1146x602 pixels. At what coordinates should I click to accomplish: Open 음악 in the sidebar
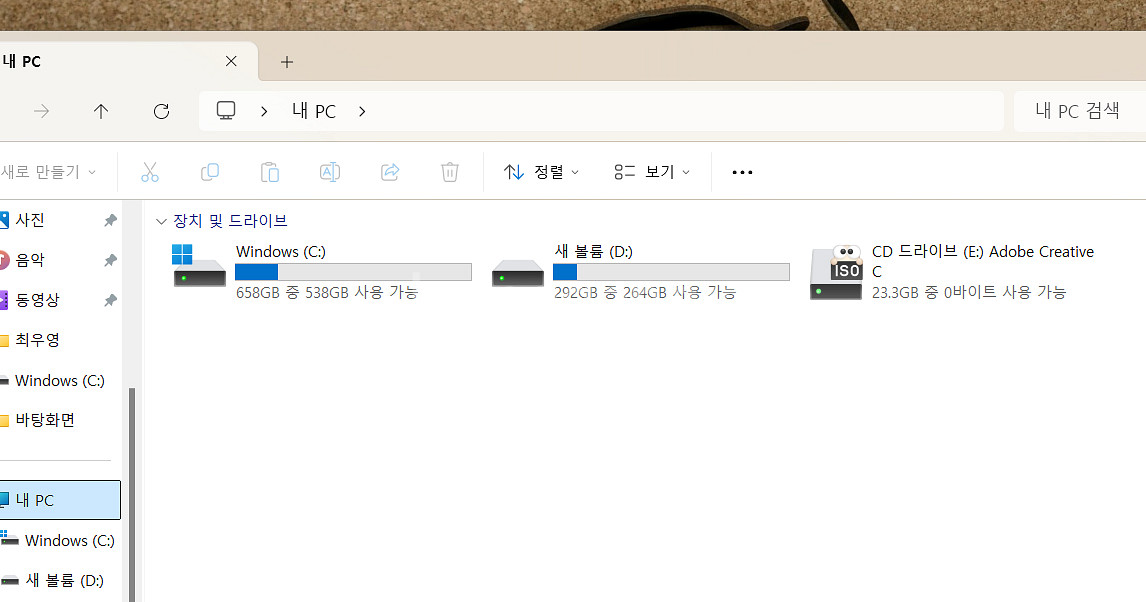pos(30,260)
